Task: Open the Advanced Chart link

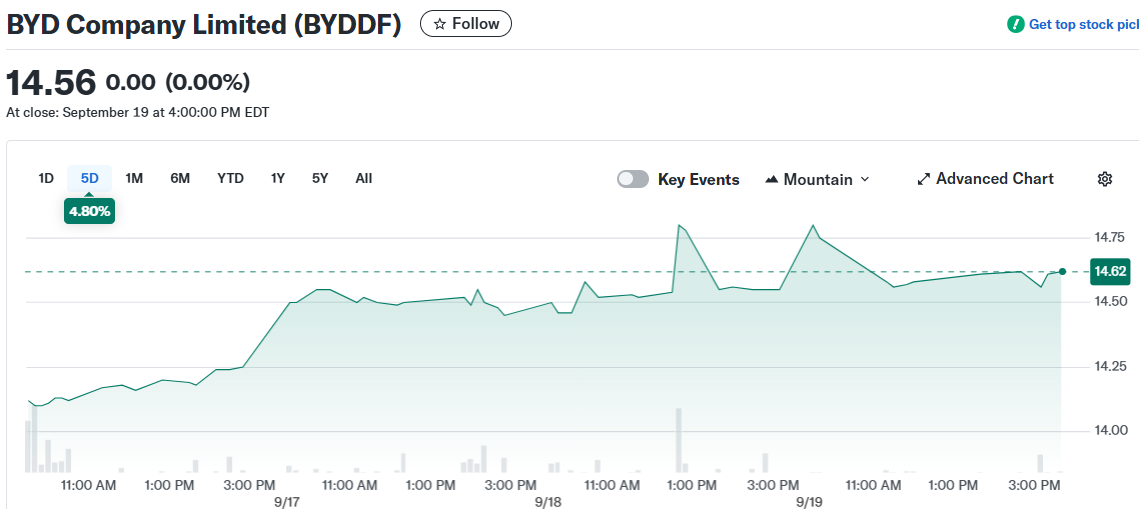Action: (x=985, y=179)
